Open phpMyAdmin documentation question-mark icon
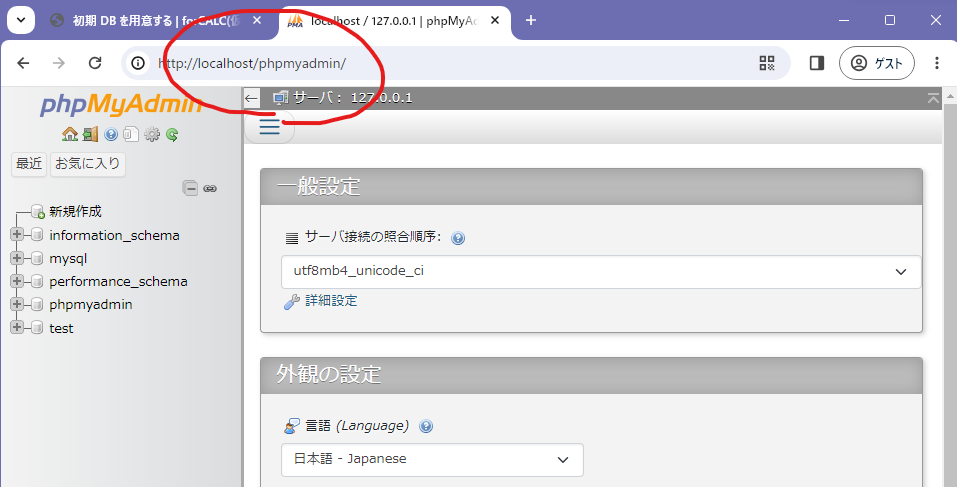This screenshot has width=957, height=487. pyautogui.click(x=111, y=134)
